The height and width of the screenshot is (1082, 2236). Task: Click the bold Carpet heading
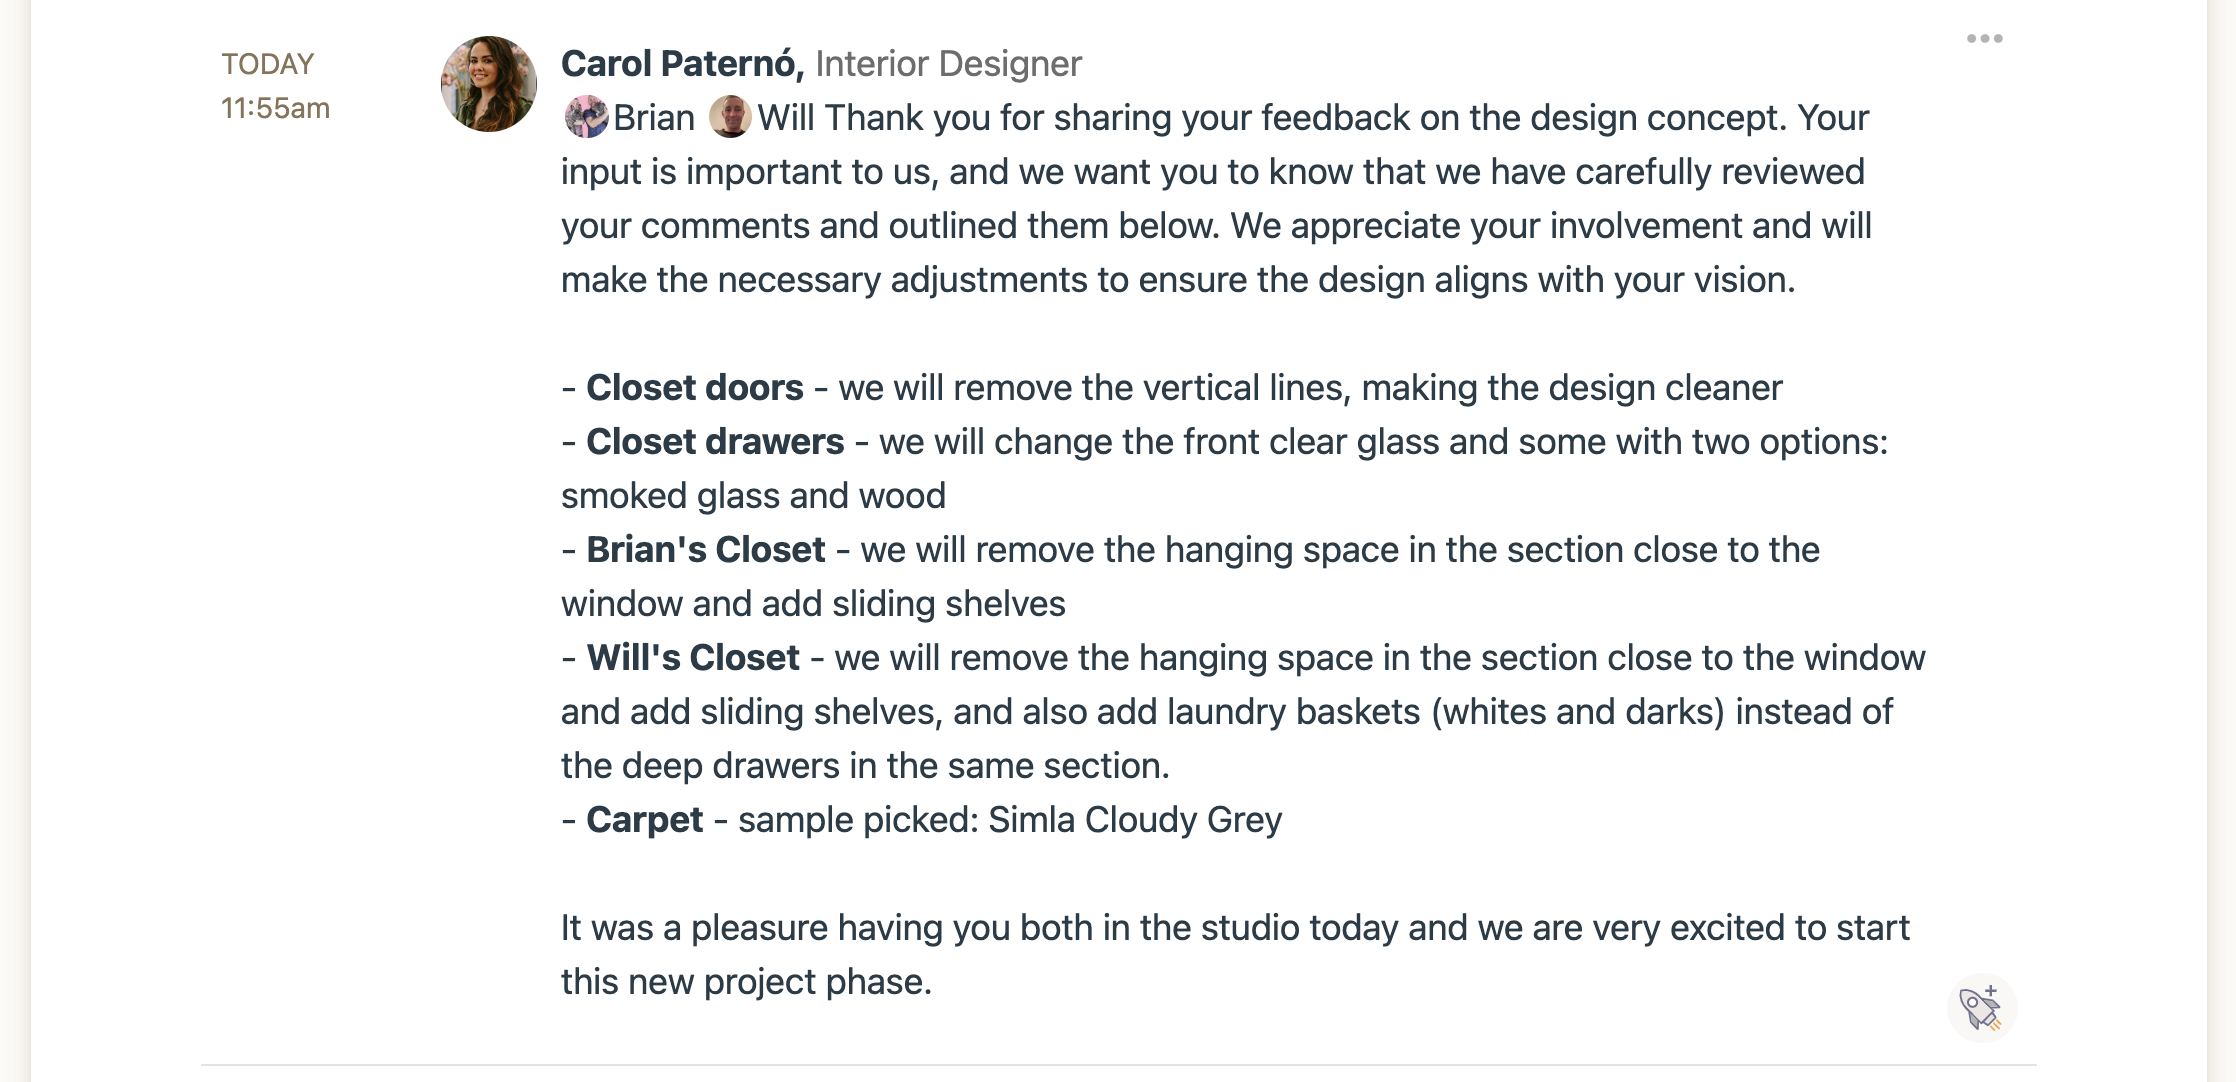[x=644, y=820]
